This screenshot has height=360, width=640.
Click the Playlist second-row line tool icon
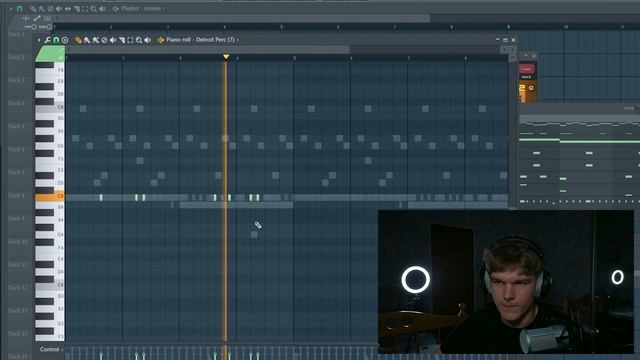tap(37, 18)
